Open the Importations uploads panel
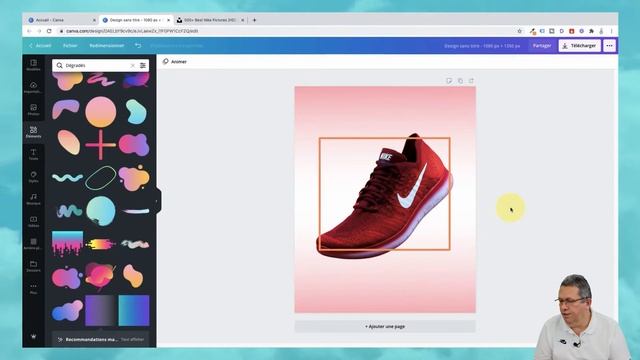Image resolution: width=640 pixels, height=360 pixels. pos(33,87)
